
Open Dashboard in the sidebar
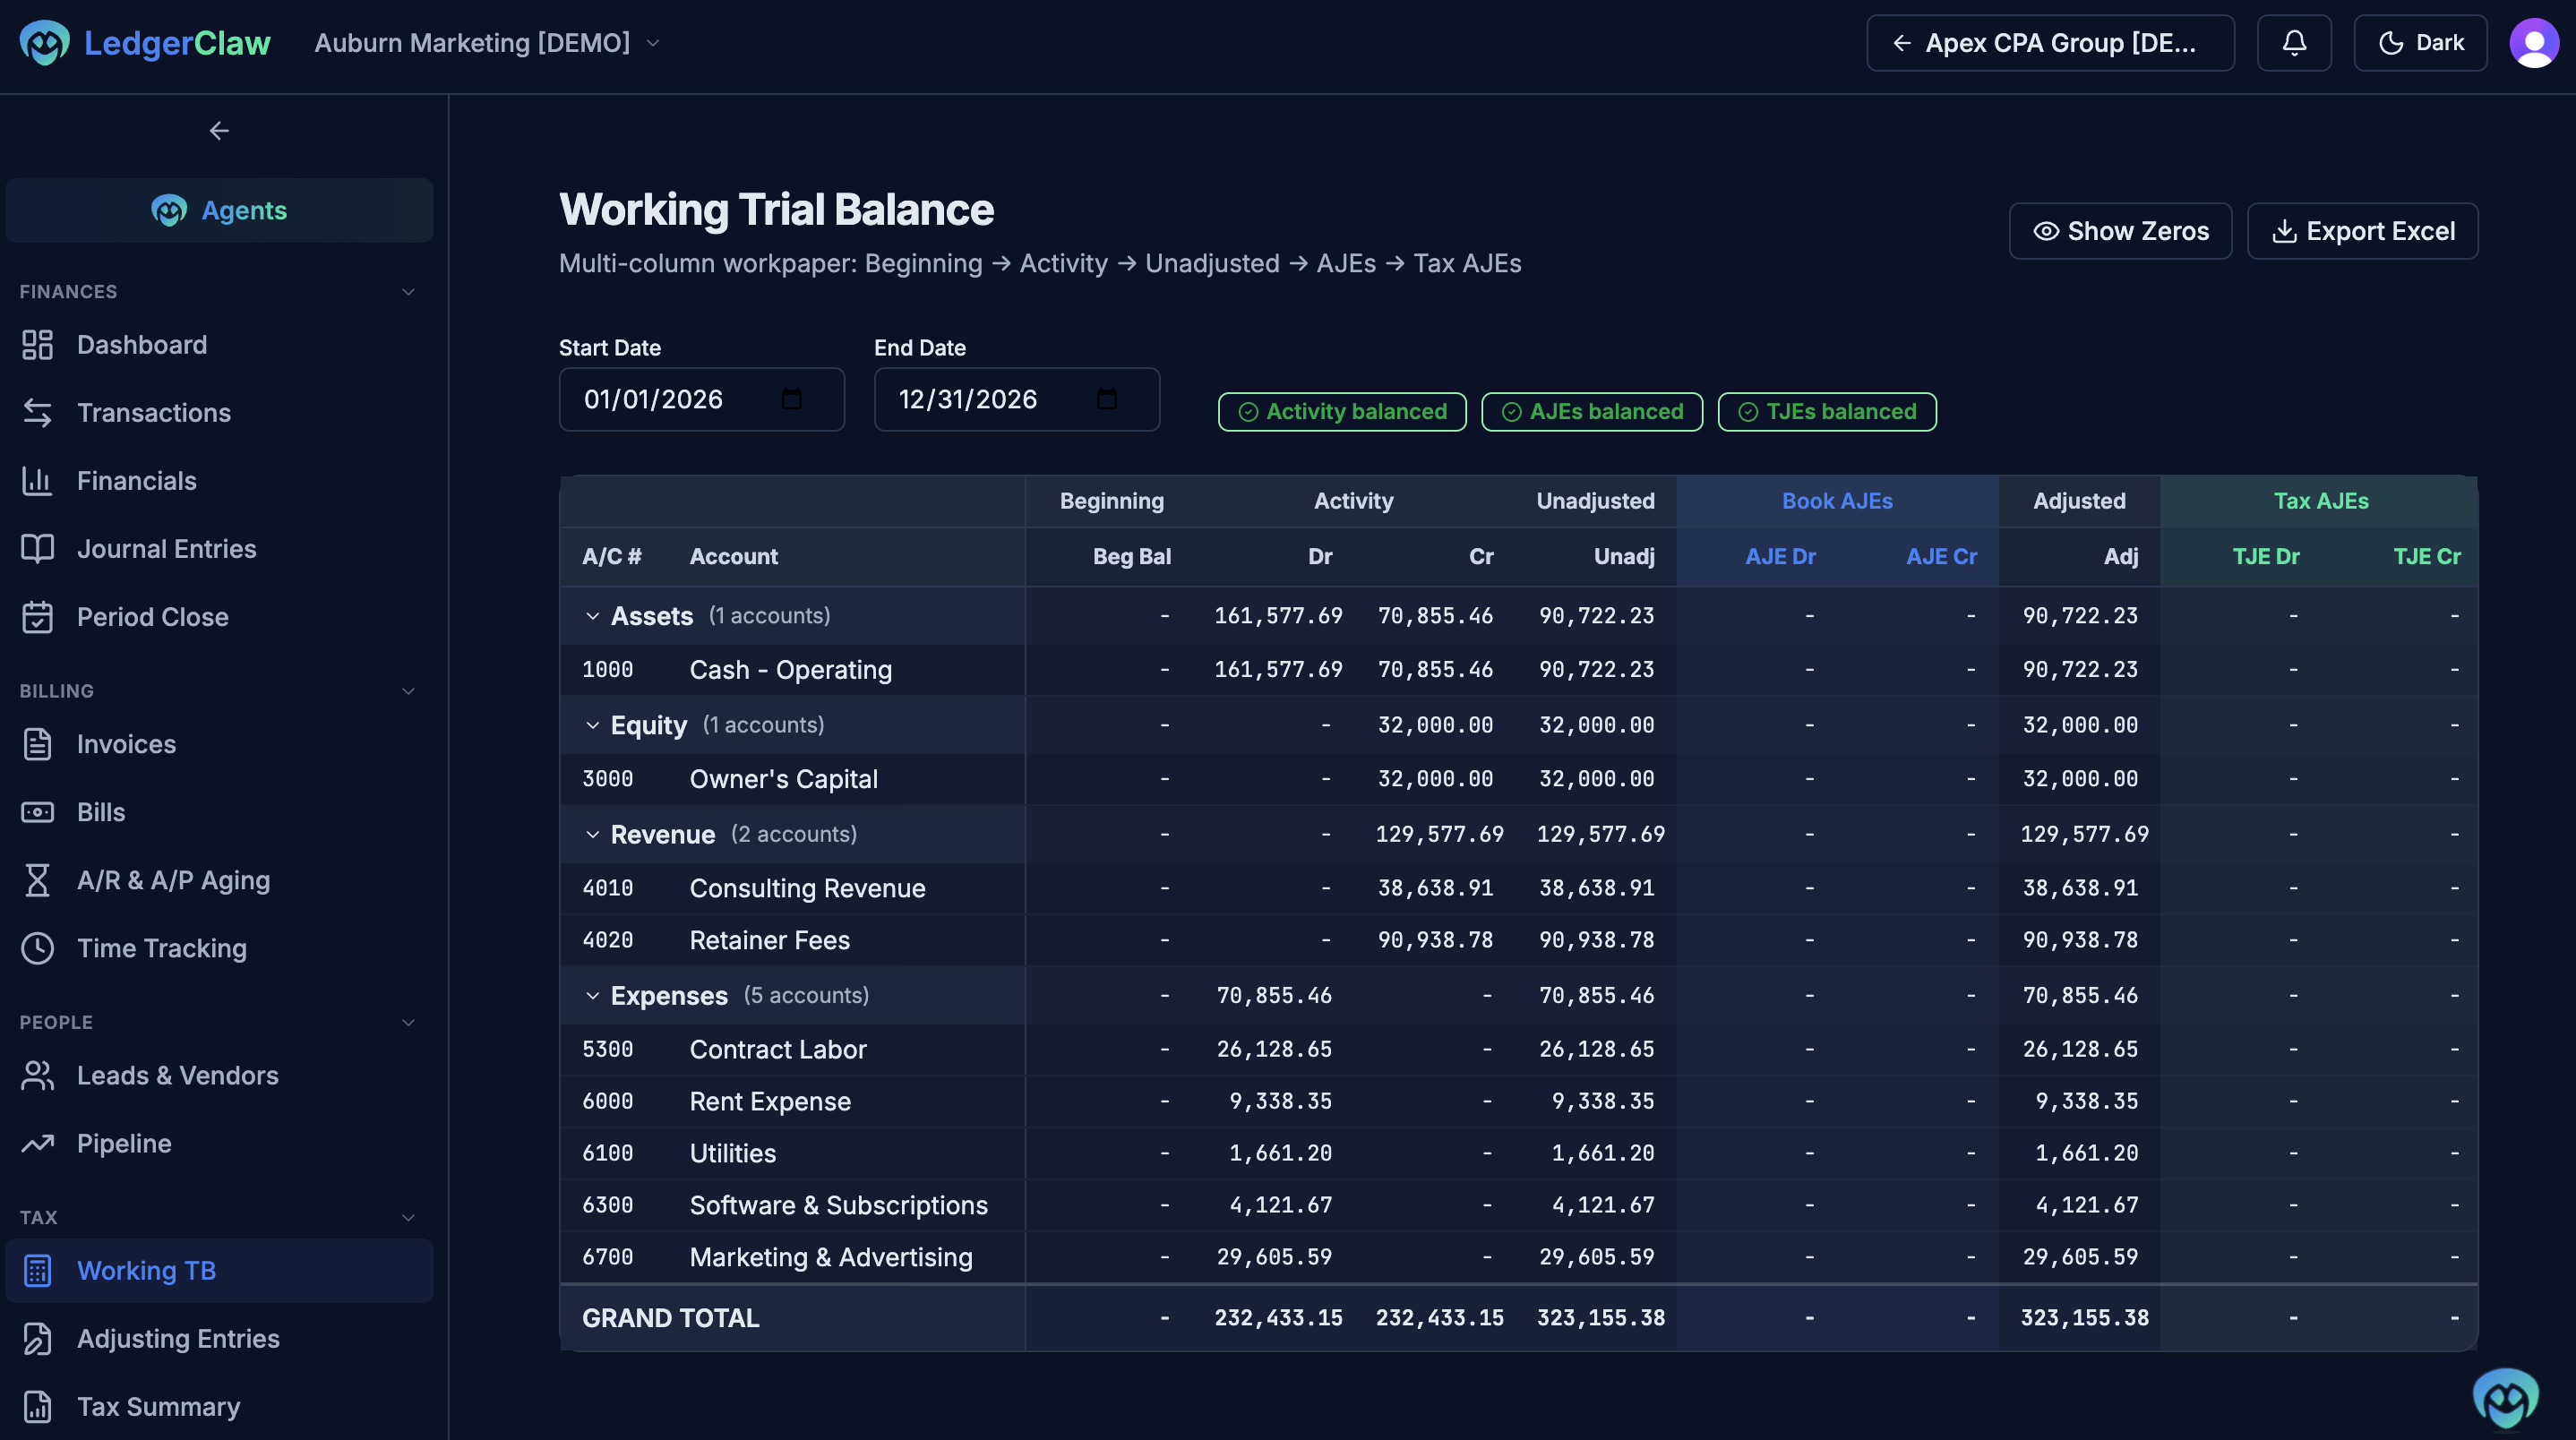pyautogui.click(x=219, y=345)
